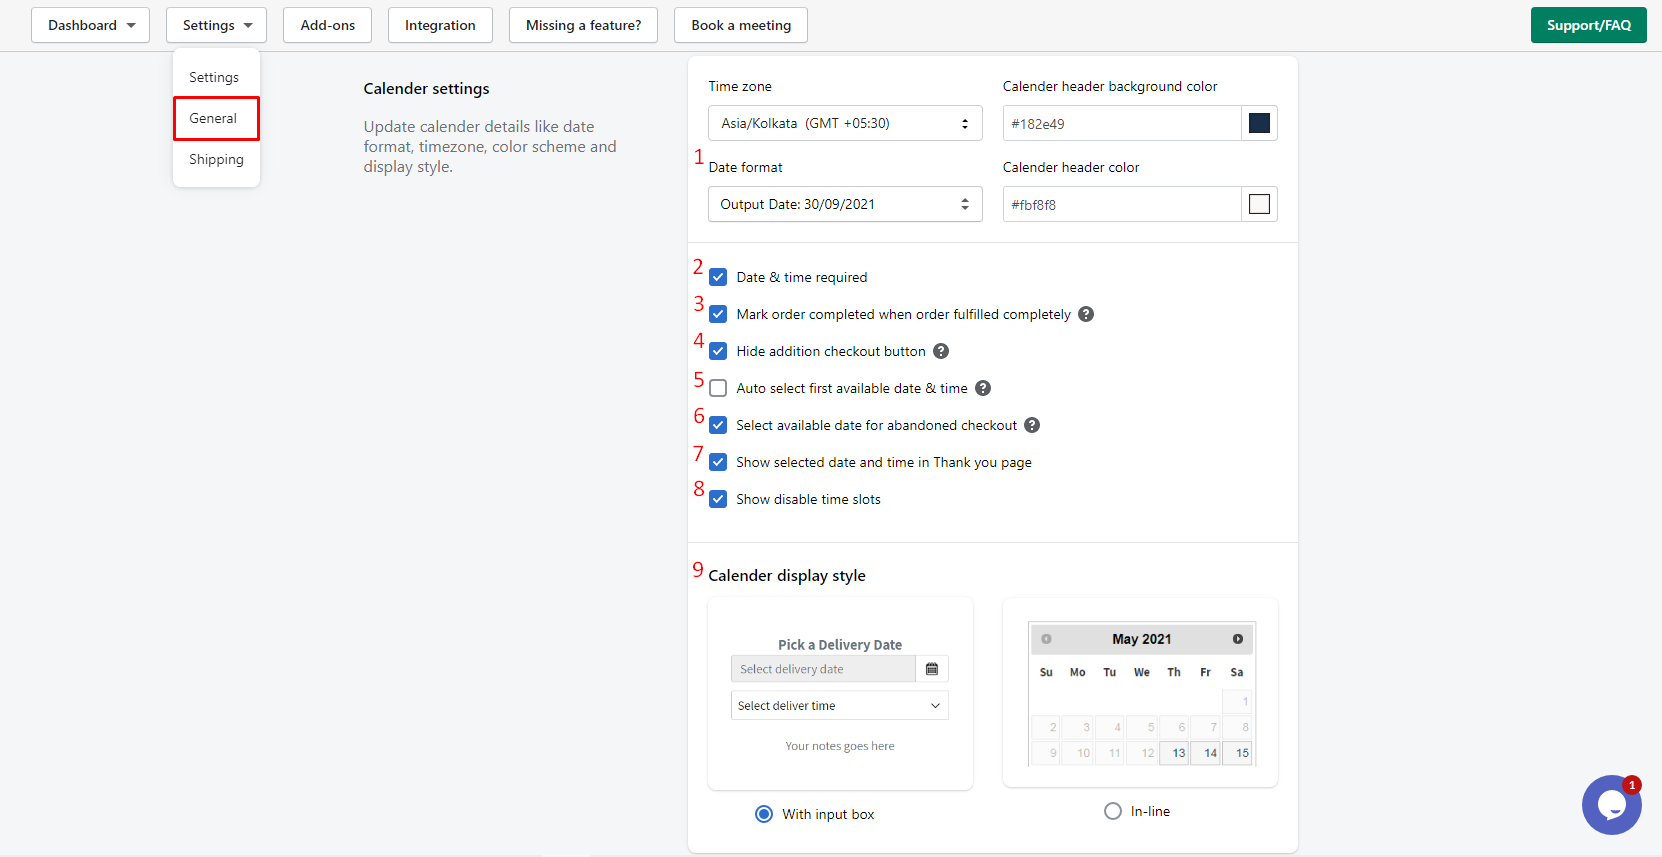
Task: Go to previous month in May 2021 calendar
Action: click(x=1046, y=639)
